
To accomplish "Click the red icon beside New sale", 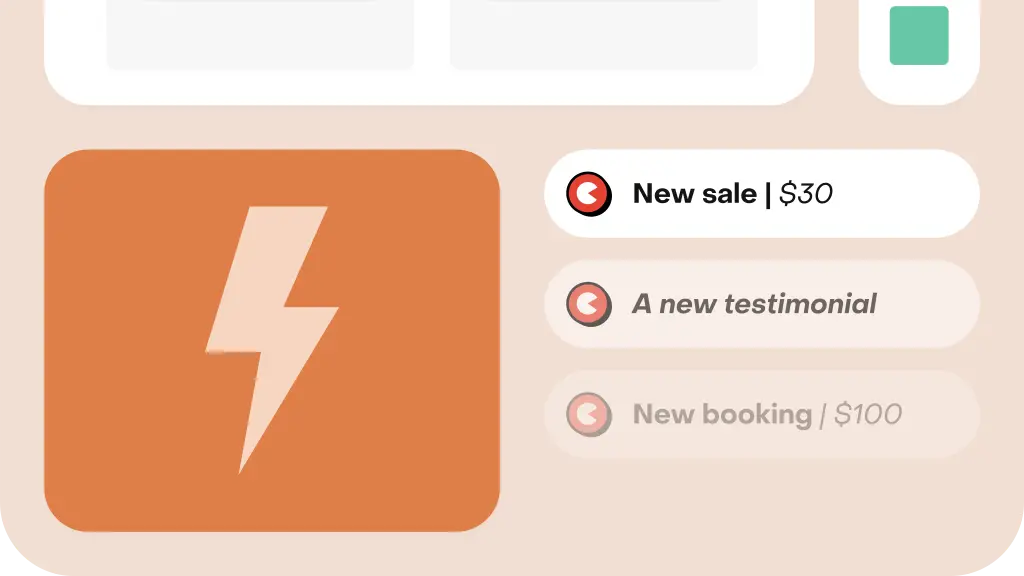I will coord(589,194).
